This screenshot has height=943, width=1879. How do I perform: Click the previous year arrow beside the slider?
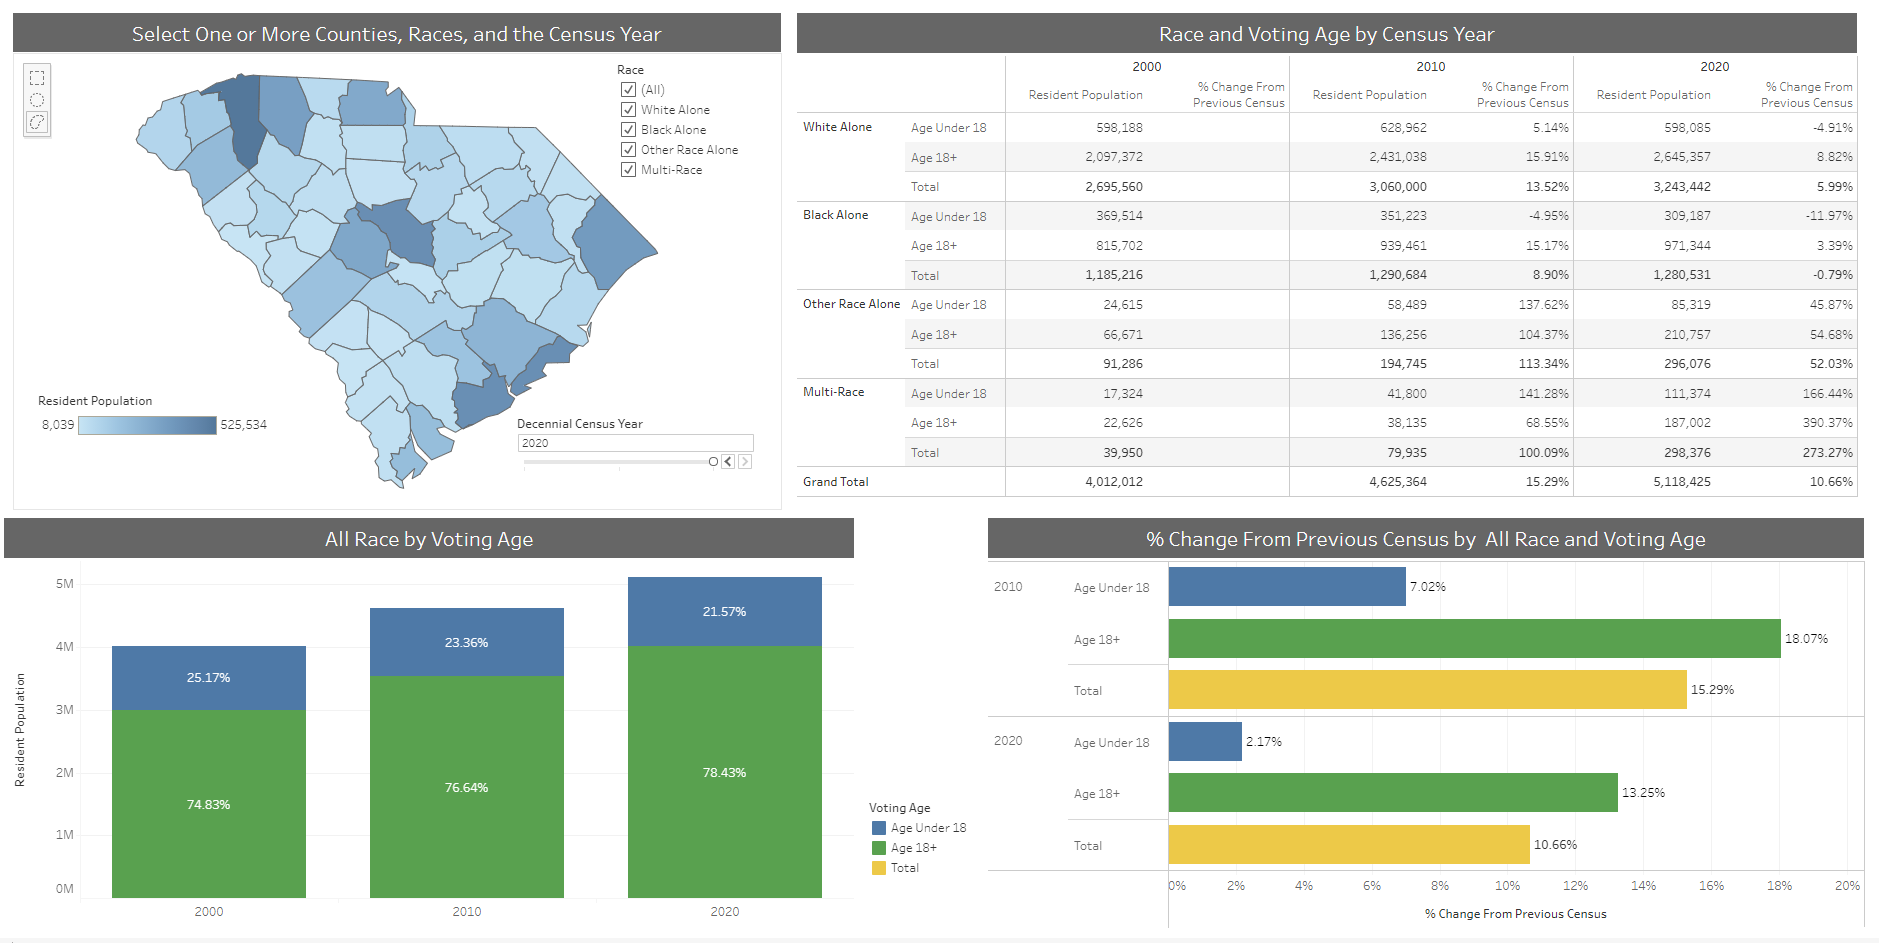click(x=728, y=461)
